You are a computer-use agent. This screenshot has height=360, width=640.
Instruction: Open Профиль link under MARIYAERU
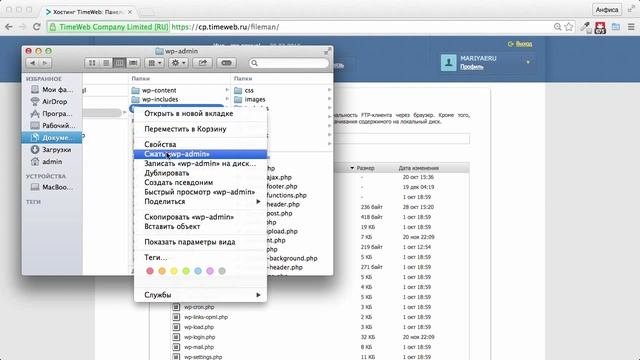coord(472,67)
